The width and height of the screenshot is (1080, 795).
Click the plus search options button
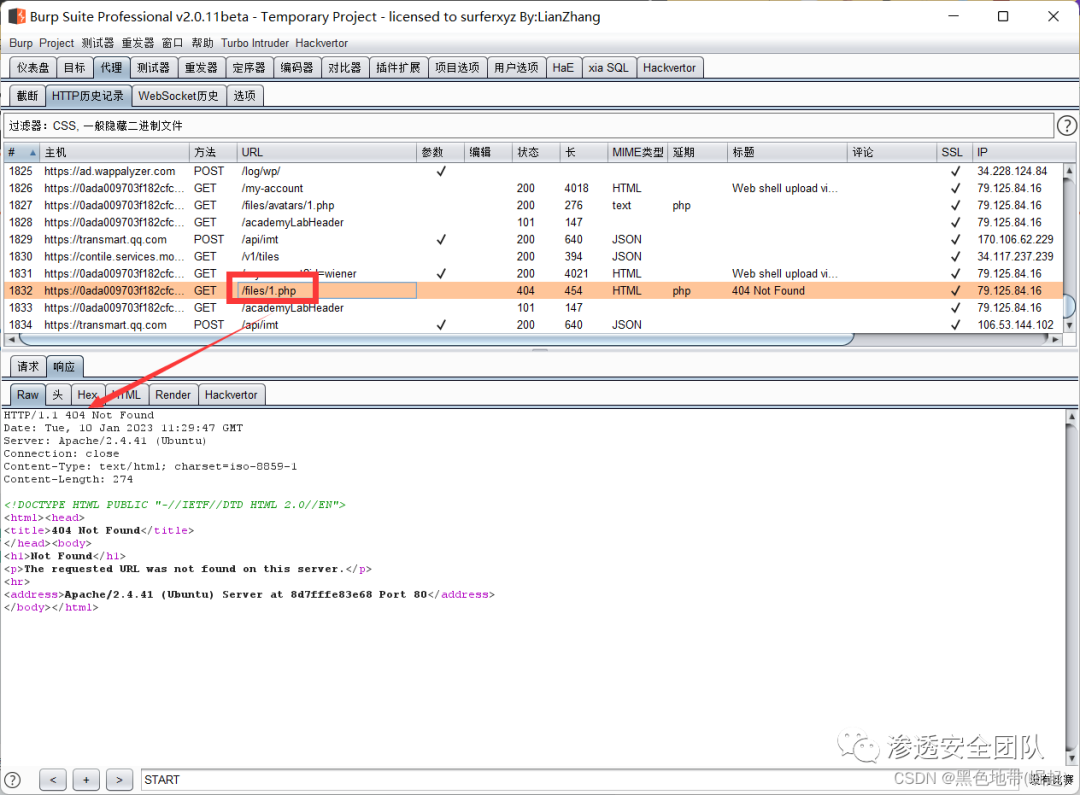[86, 780]
